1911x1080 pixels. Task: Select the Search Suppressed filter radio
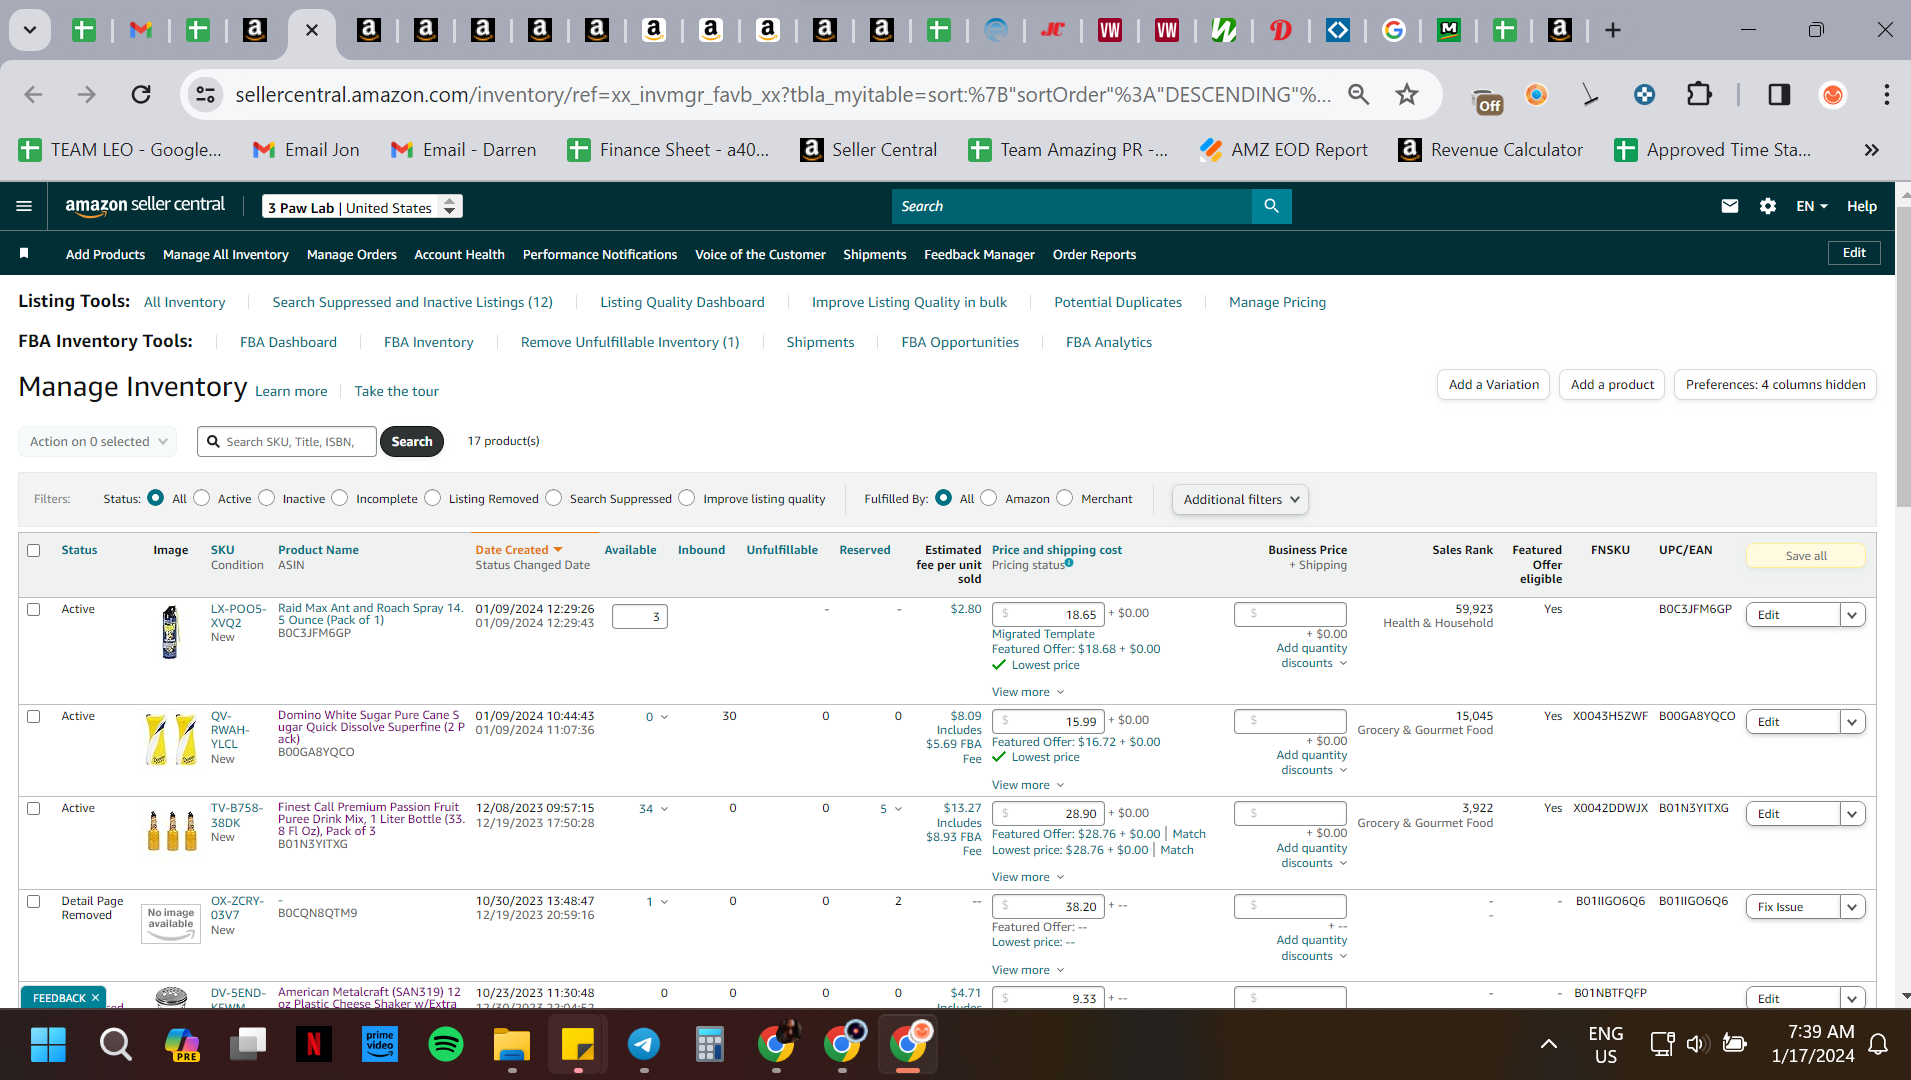pyautogui.click(x=554, y=498)
